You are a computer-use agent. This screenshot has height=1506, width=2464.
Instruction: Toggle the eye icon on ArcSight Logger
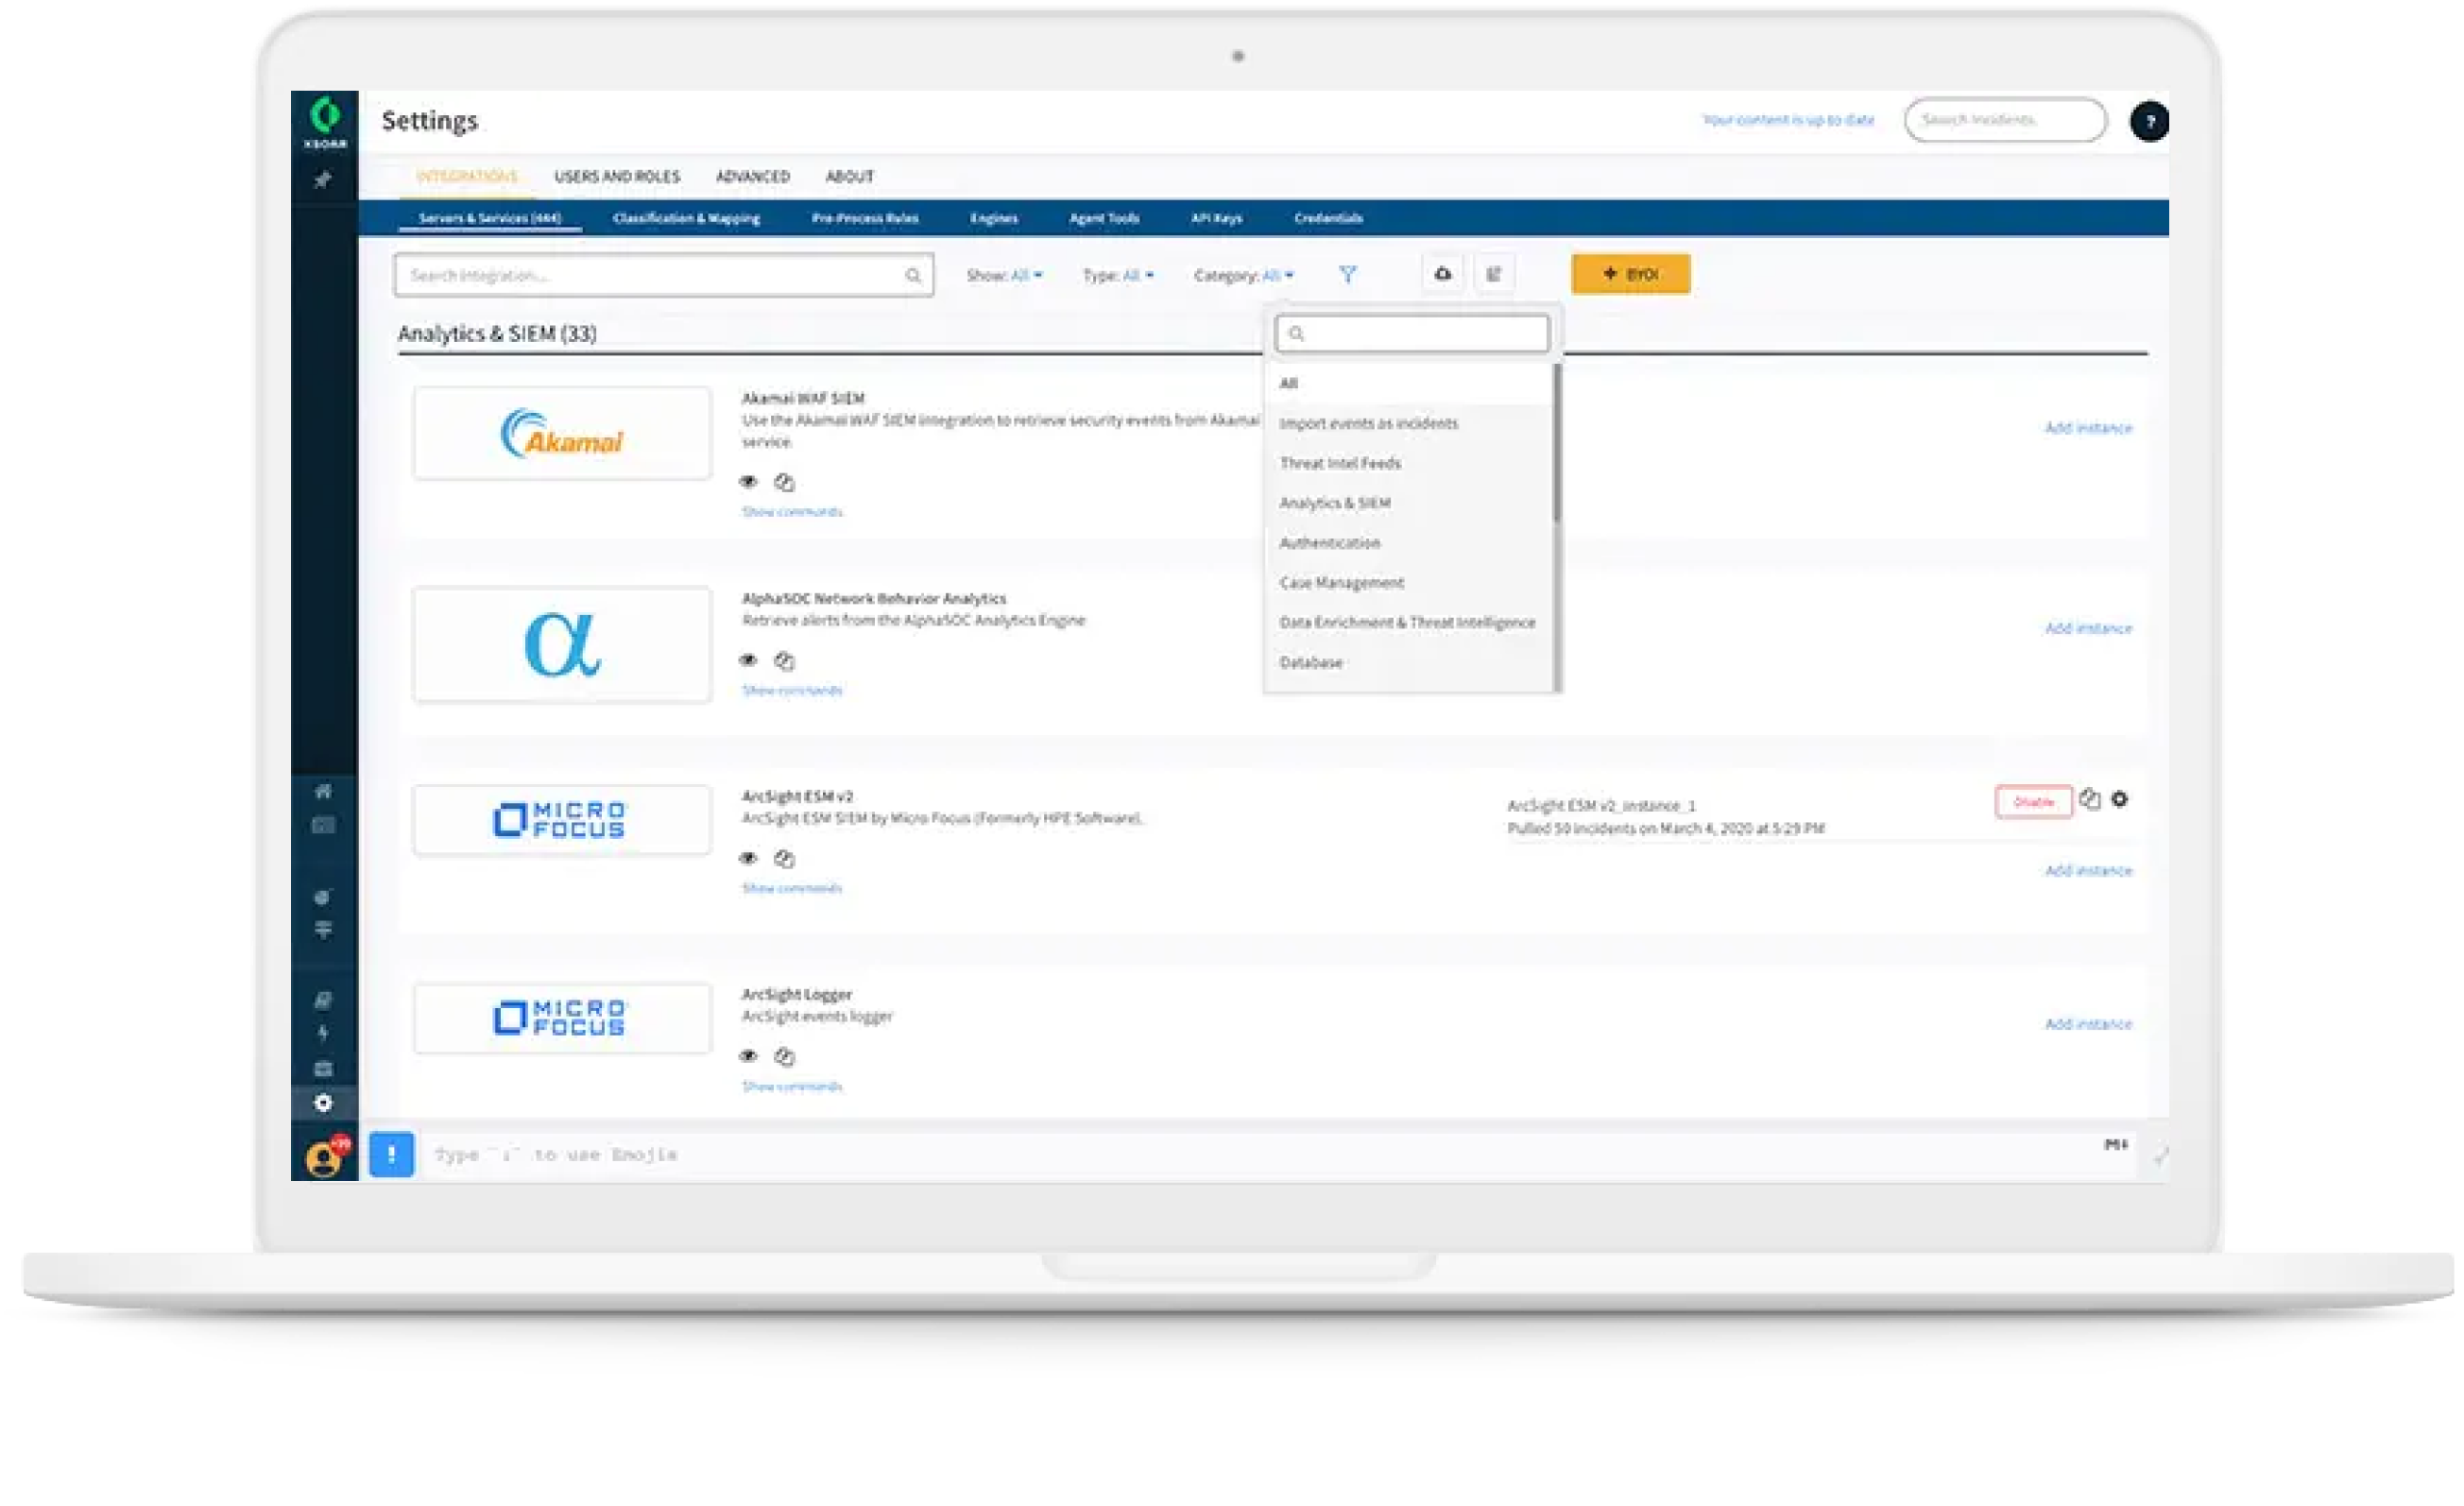748,1057
